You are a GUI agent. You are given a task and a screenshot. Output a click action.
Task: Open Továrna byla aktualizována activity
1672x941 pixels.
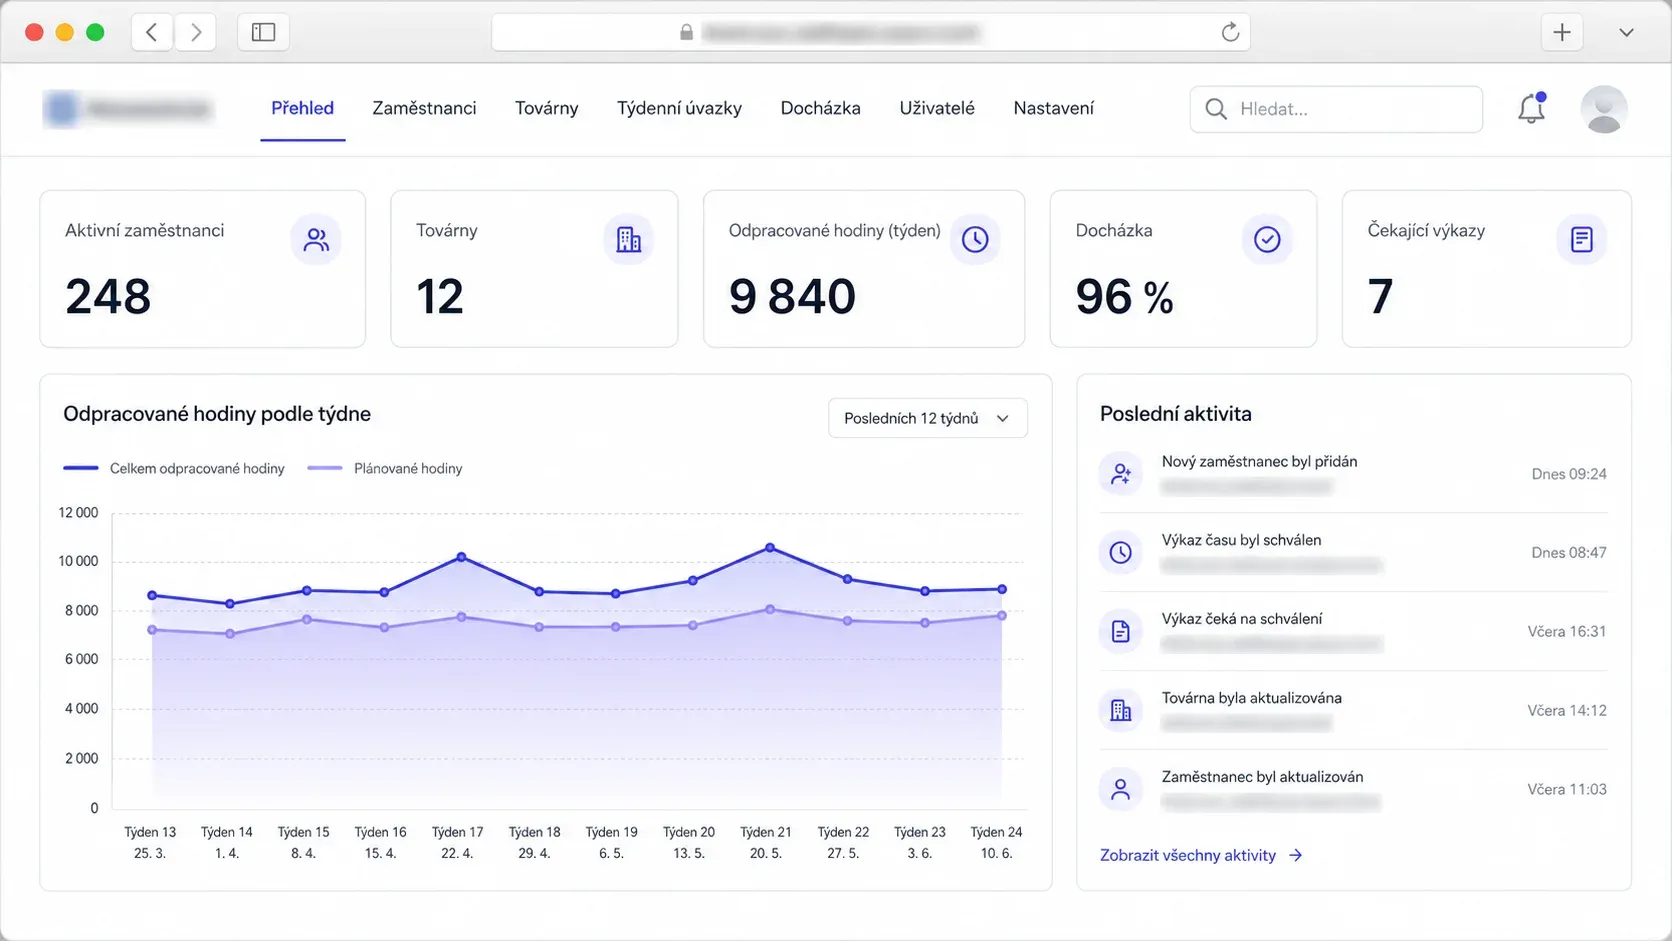(1353, 710)
